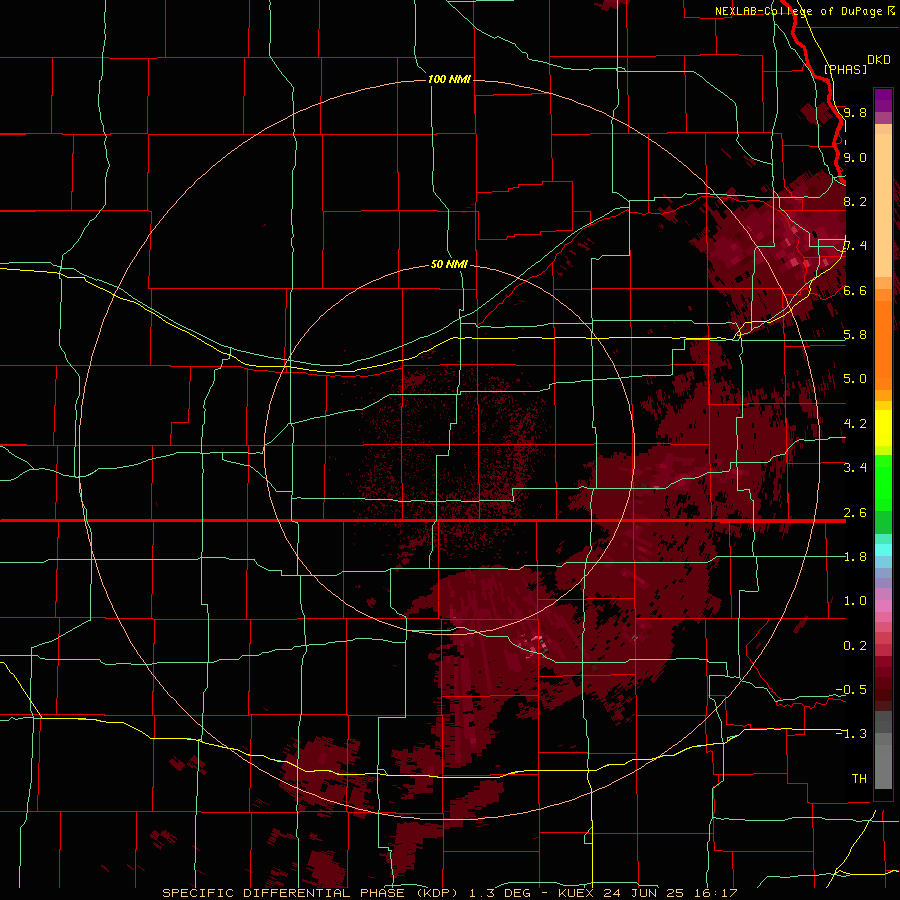Image resolution: width=900 pixels, height=900 pixels.
Task: Click the 100 NMI range ring label
Action: pos(449,79)
